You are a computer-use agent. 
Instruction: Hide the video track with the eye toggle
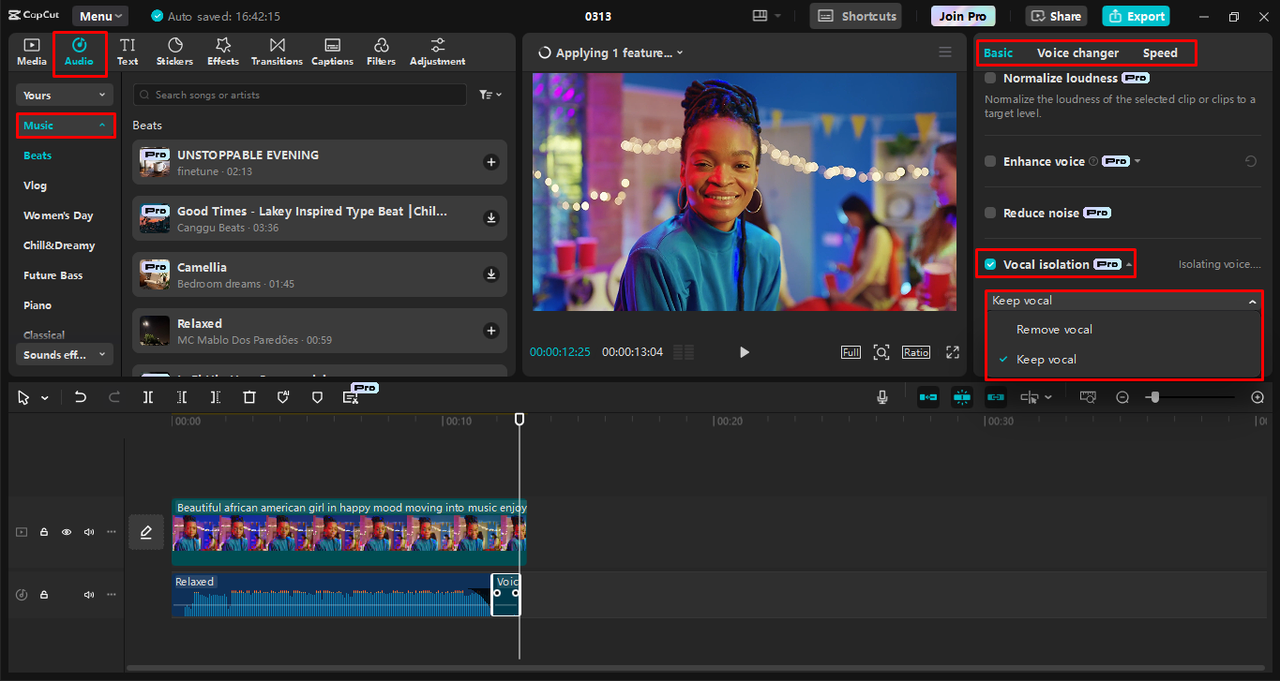click(x=66, y=532)
